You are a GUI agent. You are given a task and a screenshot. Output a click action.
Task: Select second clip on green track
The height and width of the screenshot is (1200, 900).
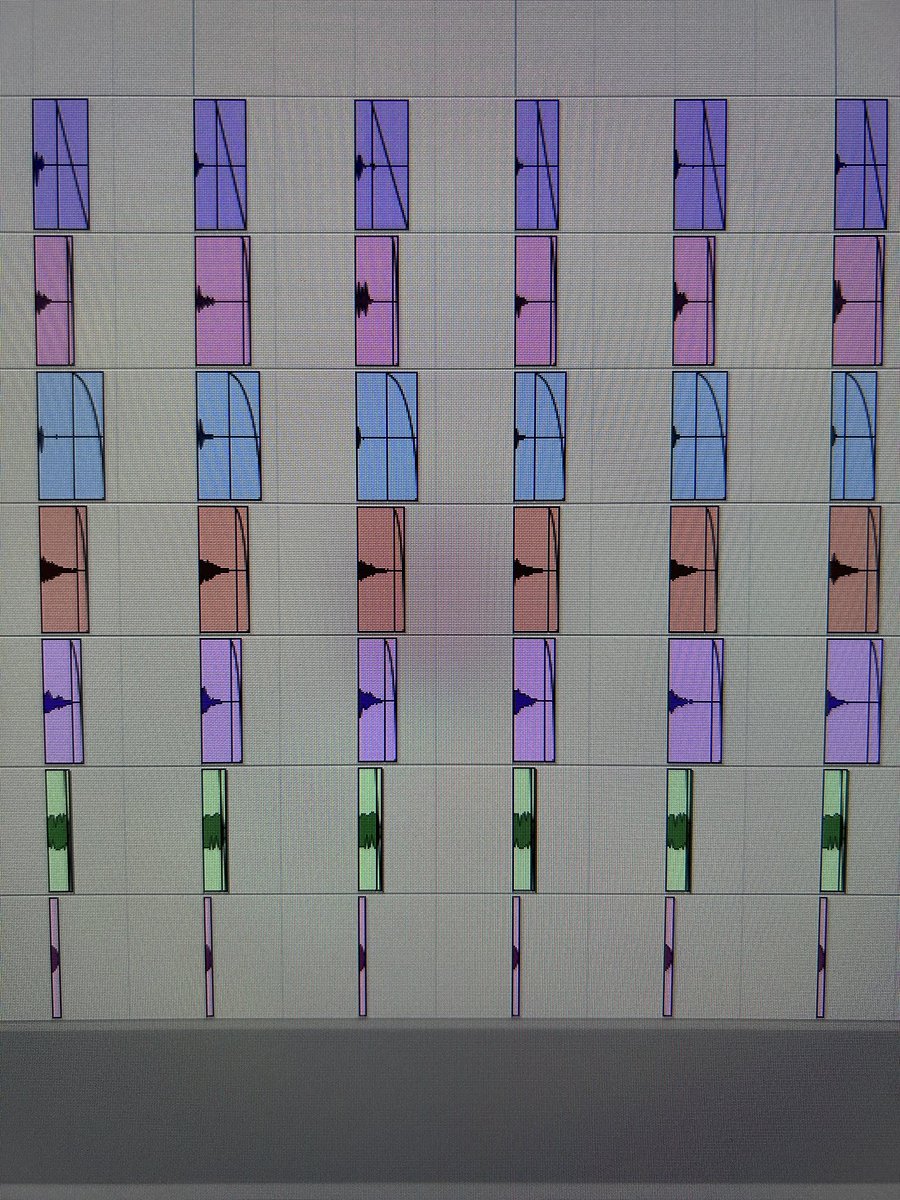pos(215,830)
